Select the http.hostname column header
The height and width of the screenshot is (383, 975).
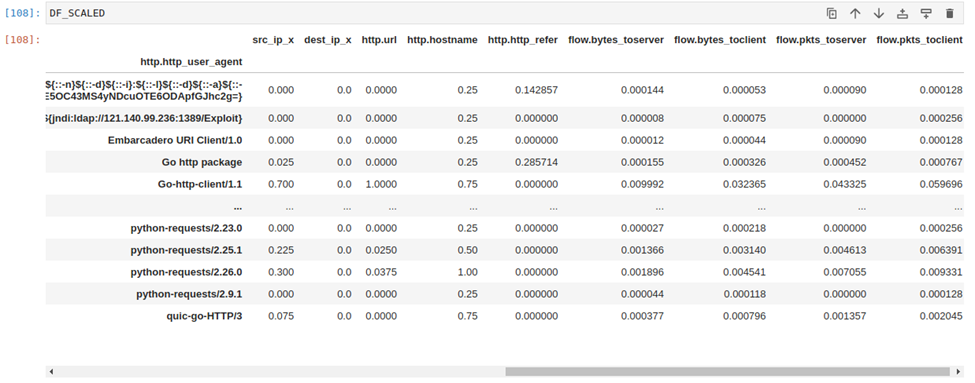point(442,40)
